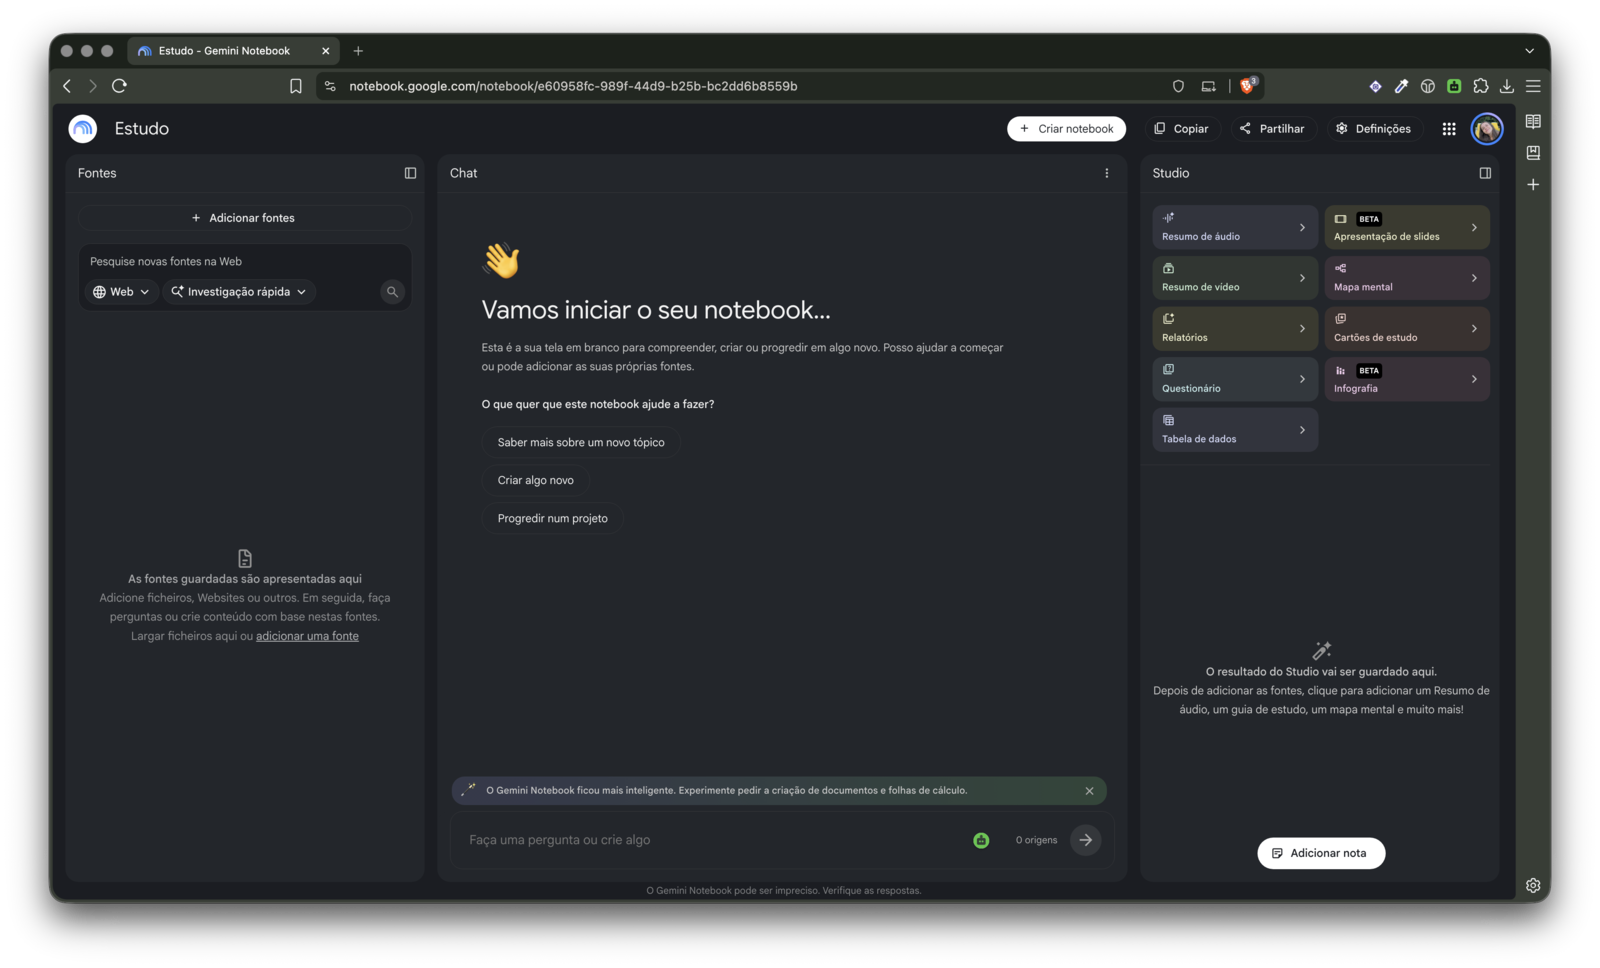This screenshot has height=968, width=1600.
Task: Open the Partilhar sharing button
Action: pos(1272,129)
